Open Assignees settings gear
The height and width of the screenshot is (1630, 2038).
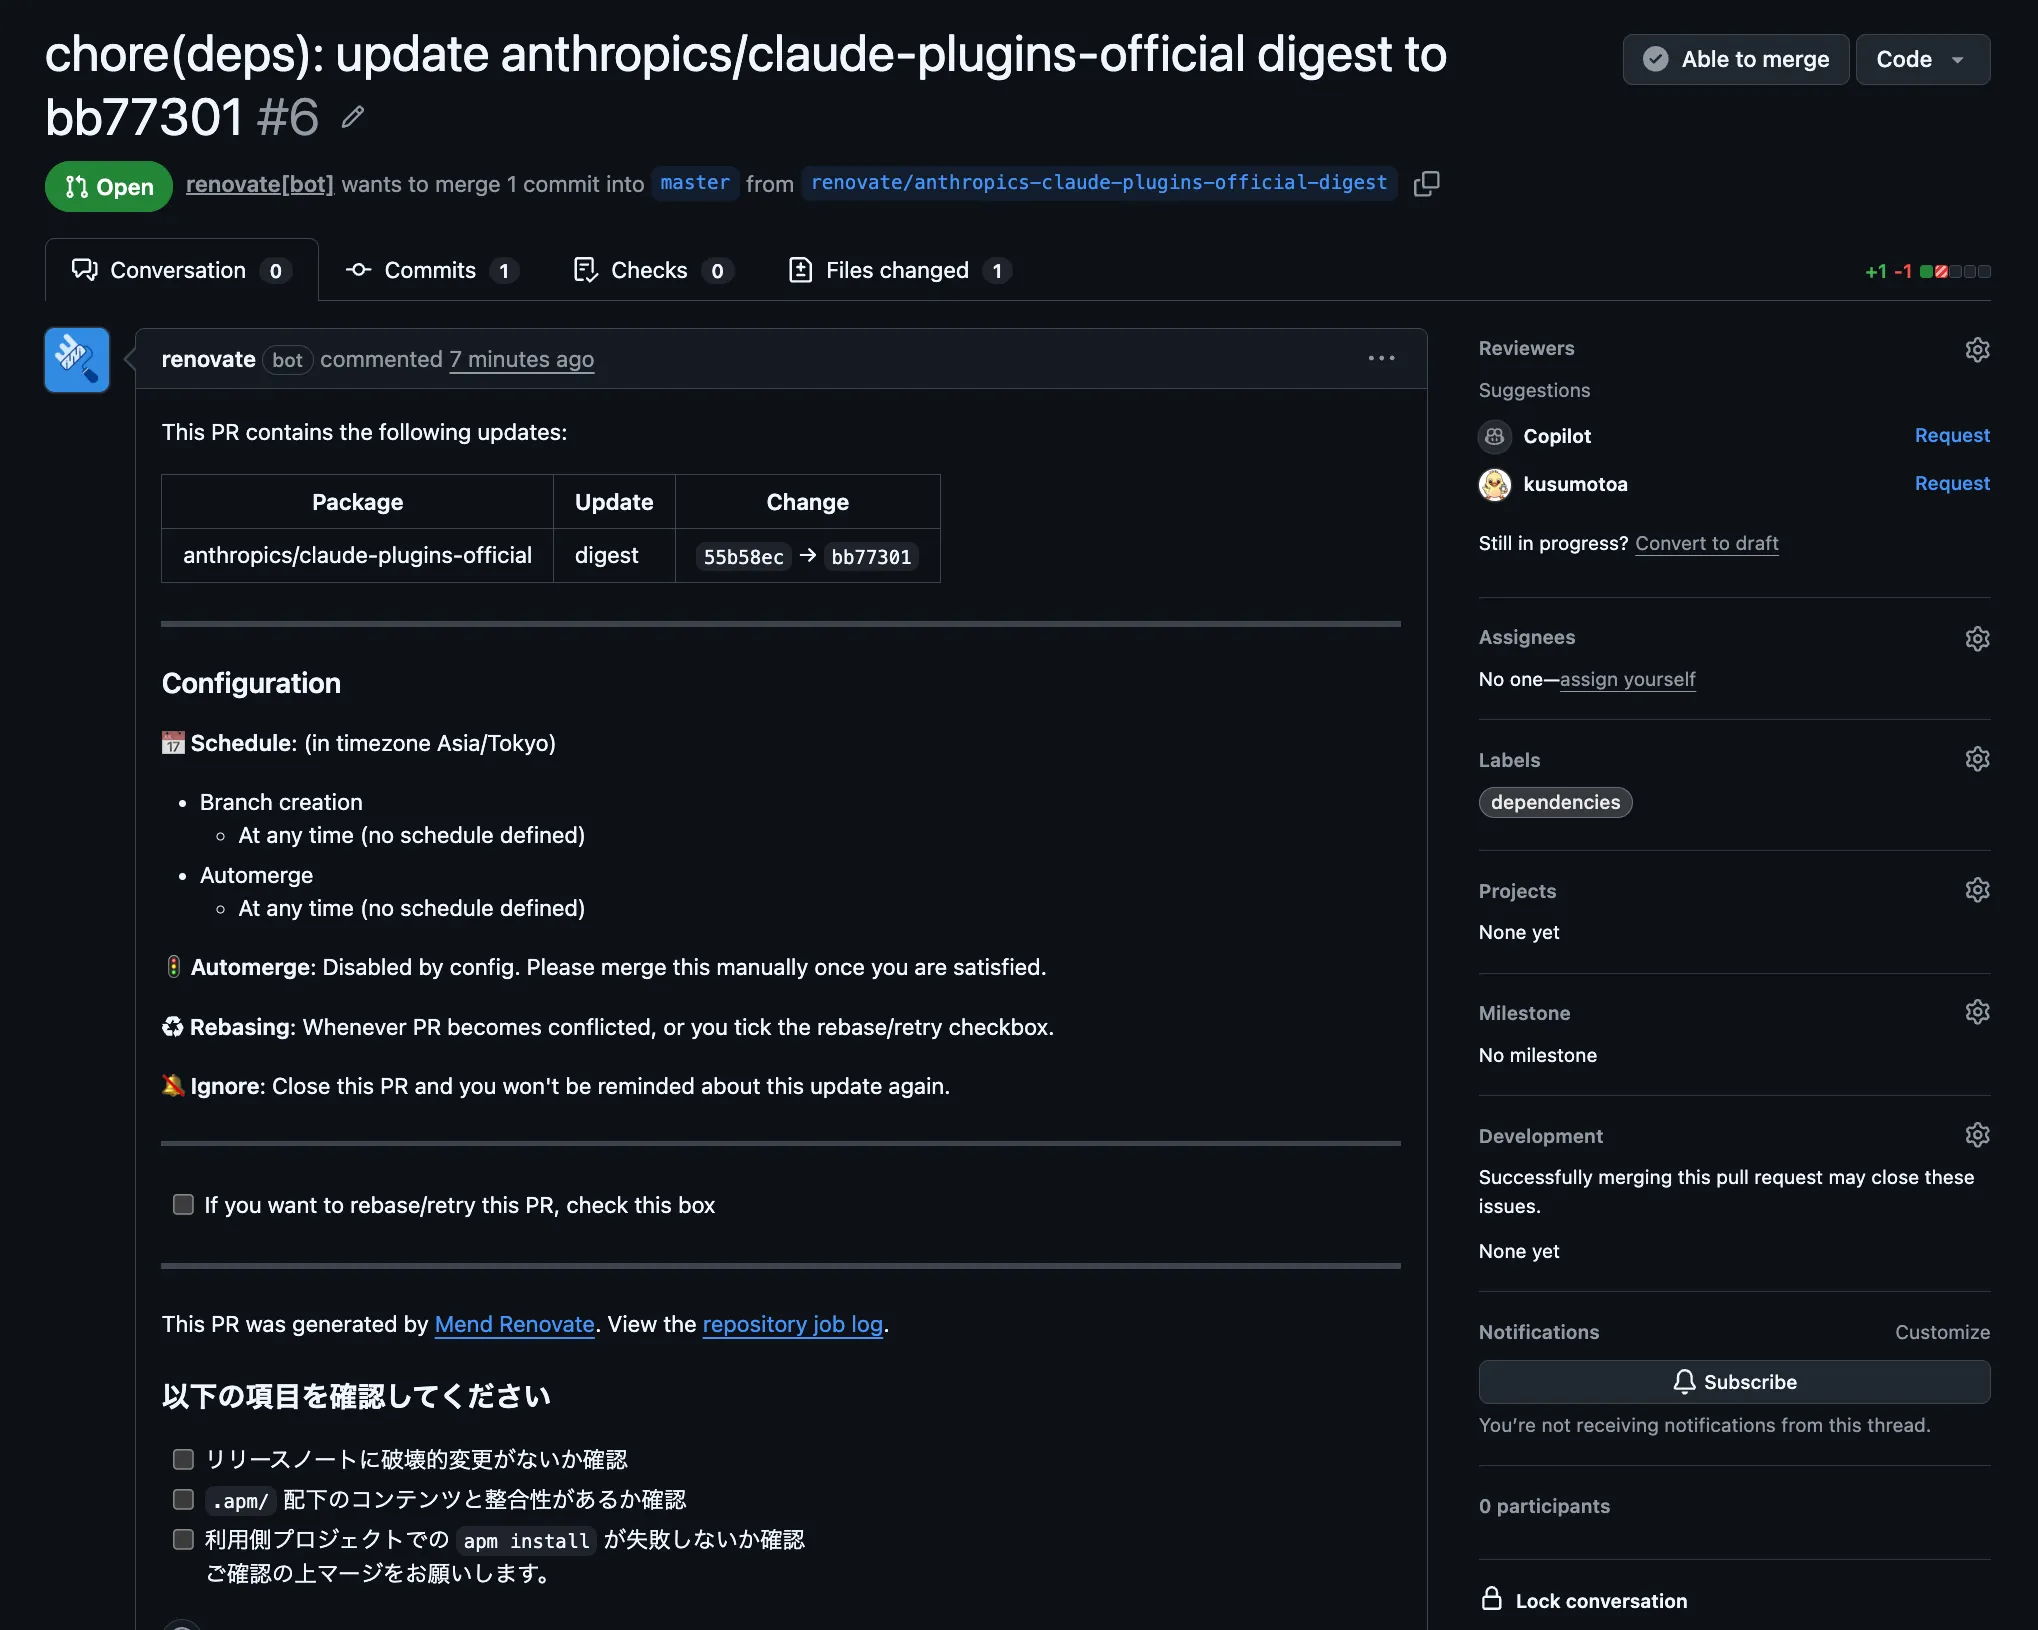point(1977,638)
